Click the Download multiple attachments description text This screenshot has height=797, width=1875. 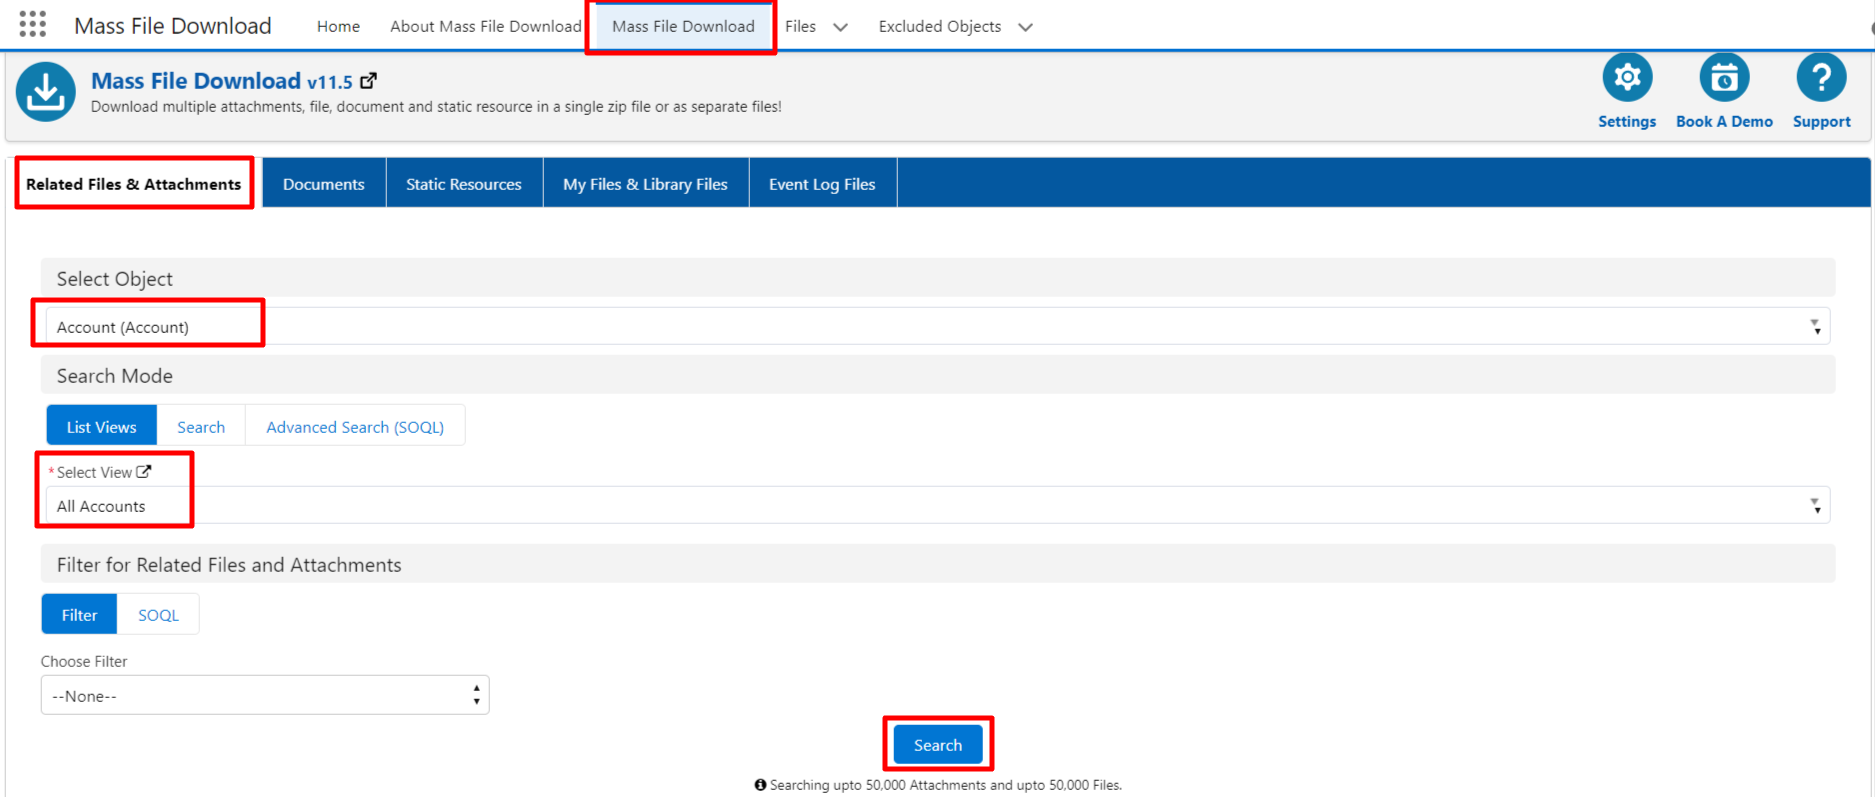(x=436, y=106)
